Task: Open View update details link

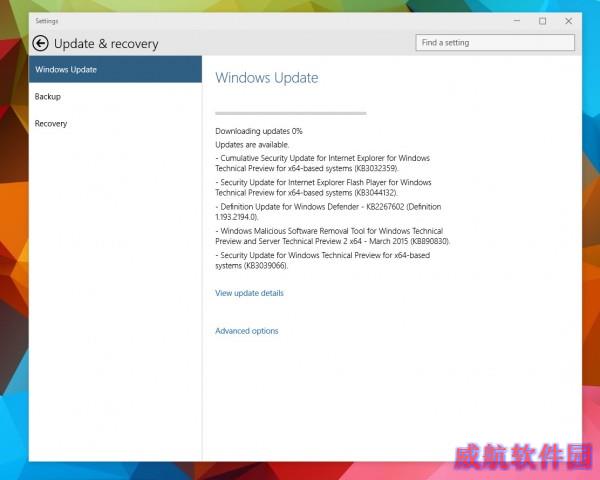Action: [x=249, y=293]
